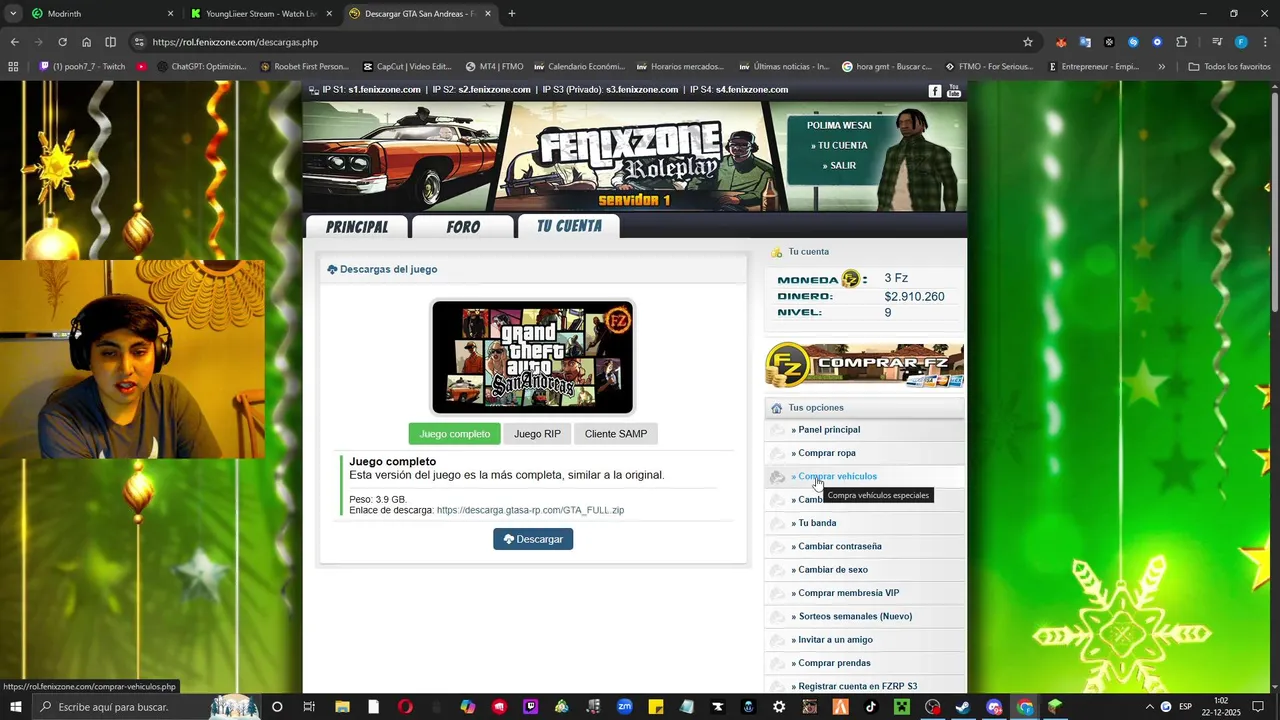Click » SALIR to log out
1280x720 pixels.
pyautogui.click(x=839, y=166)
